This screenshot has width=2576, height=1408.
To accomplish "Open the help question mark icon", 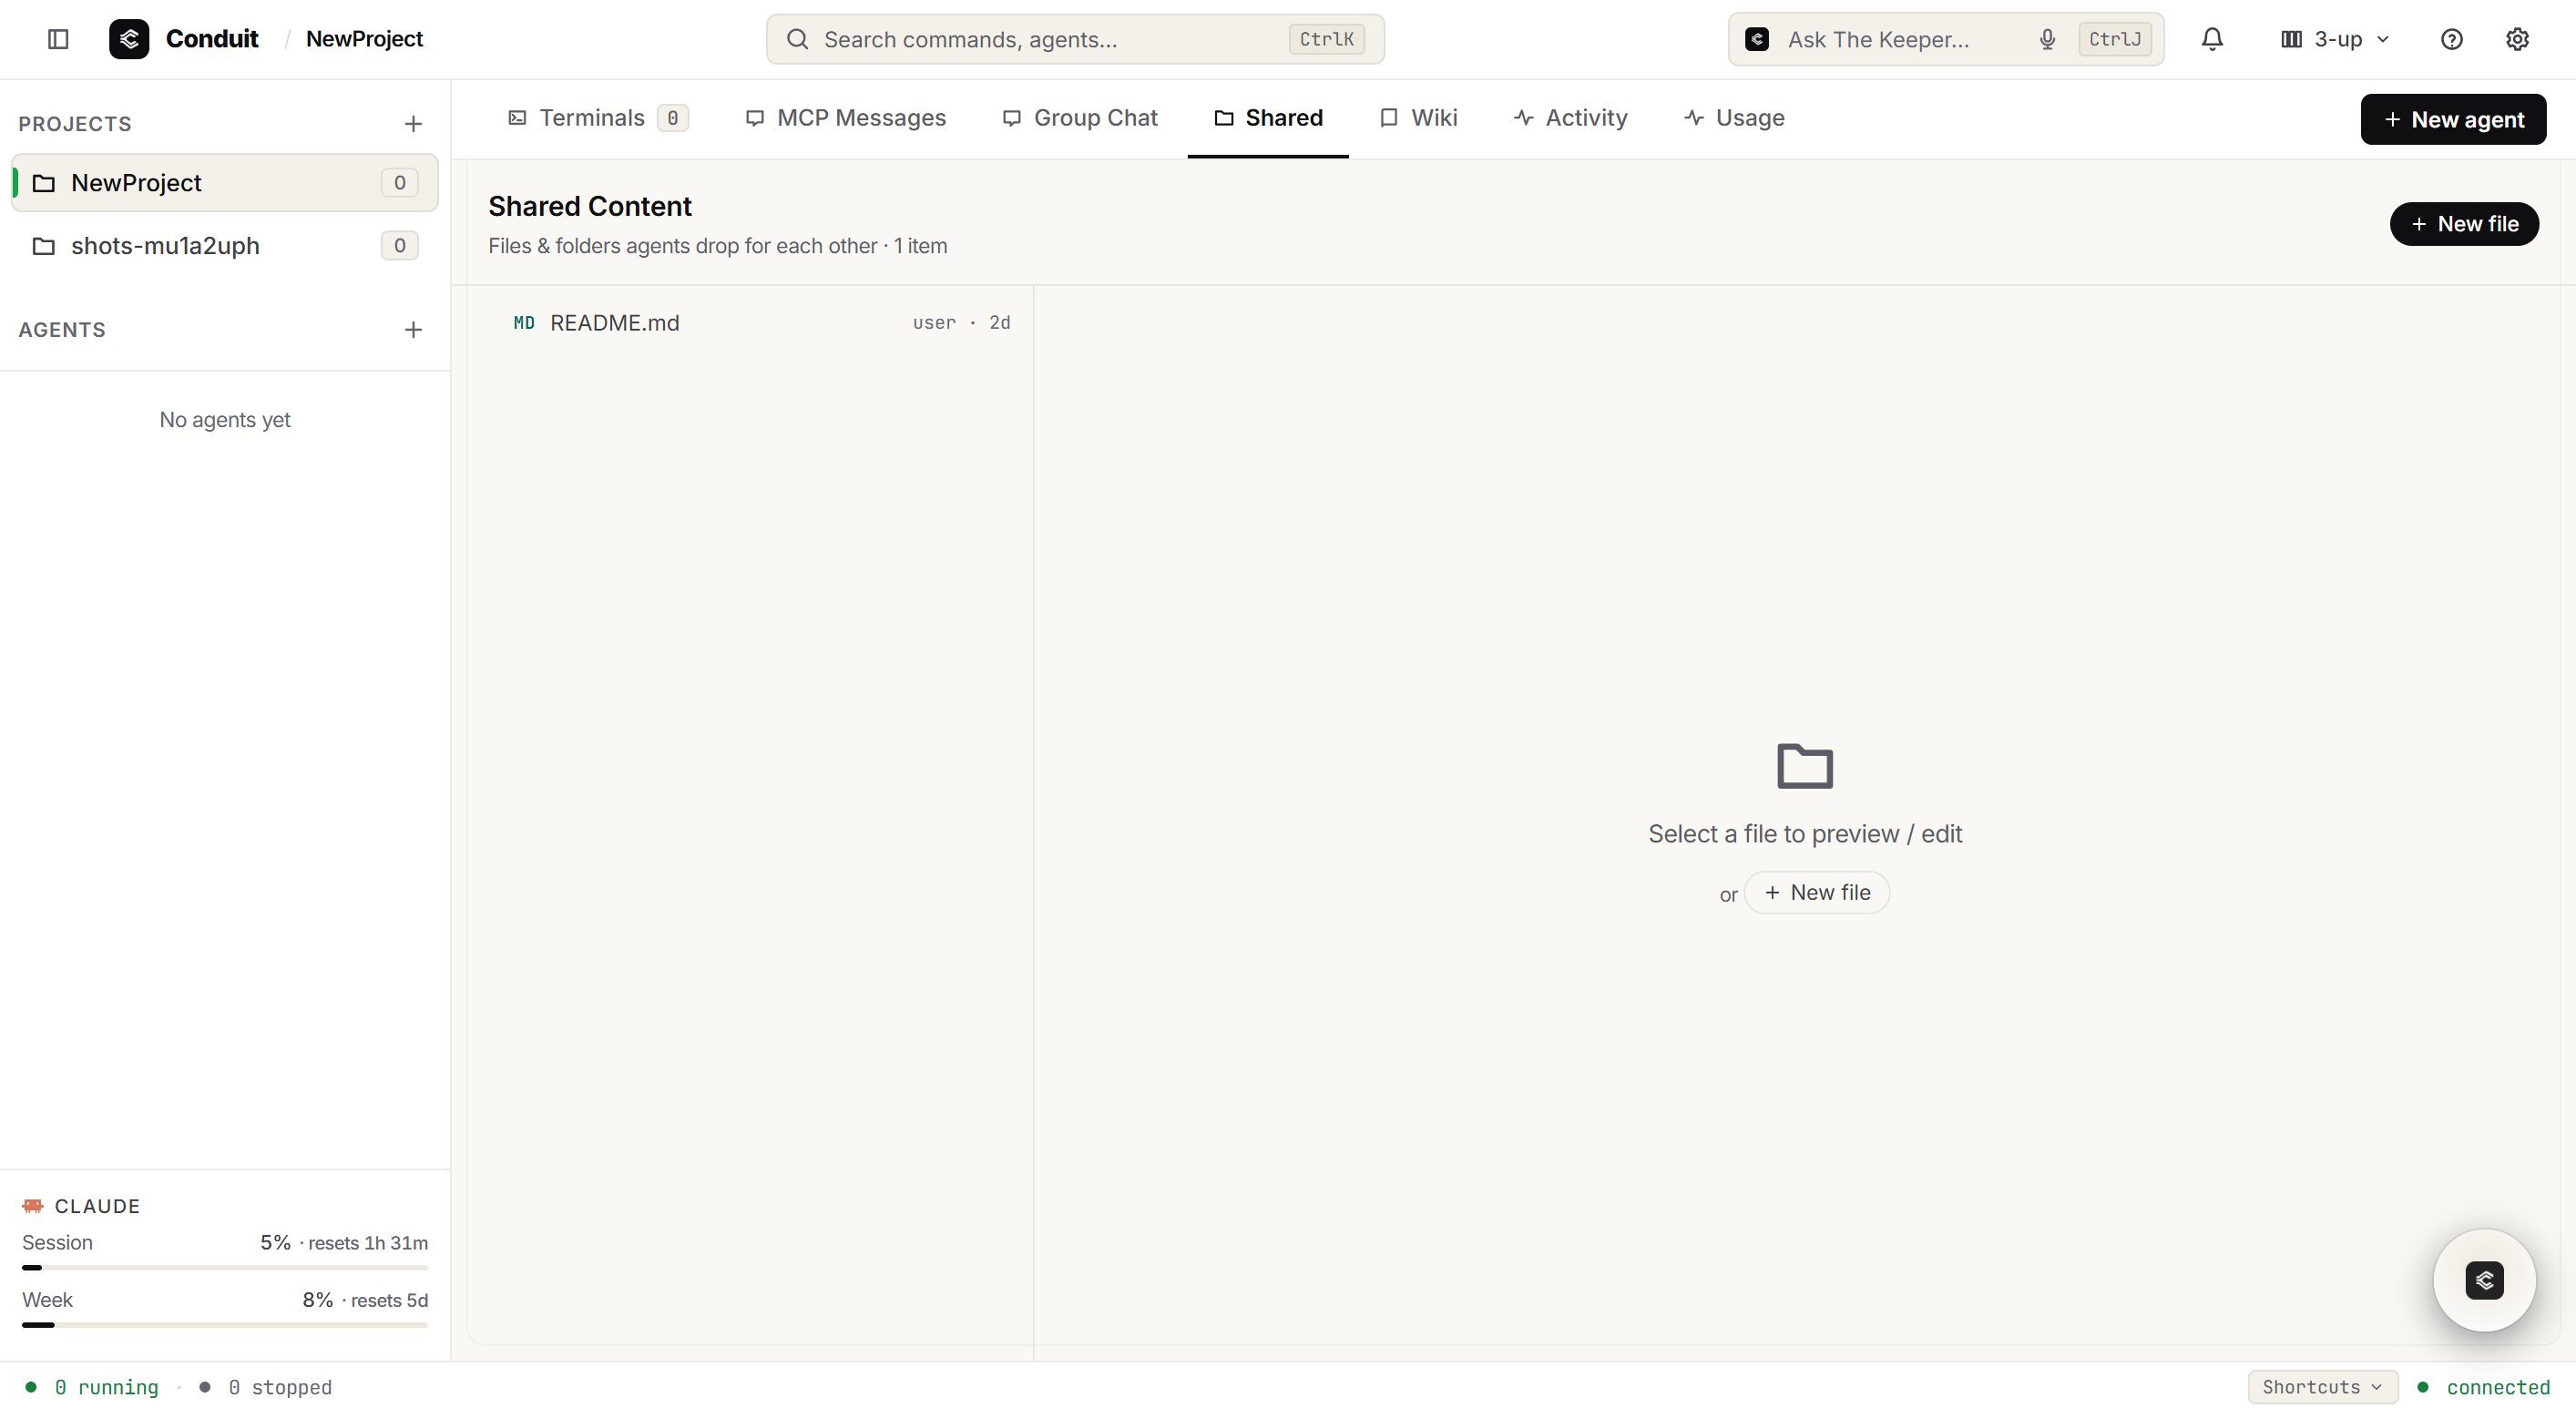I will pyautogui.click(x=2451, y=39).
